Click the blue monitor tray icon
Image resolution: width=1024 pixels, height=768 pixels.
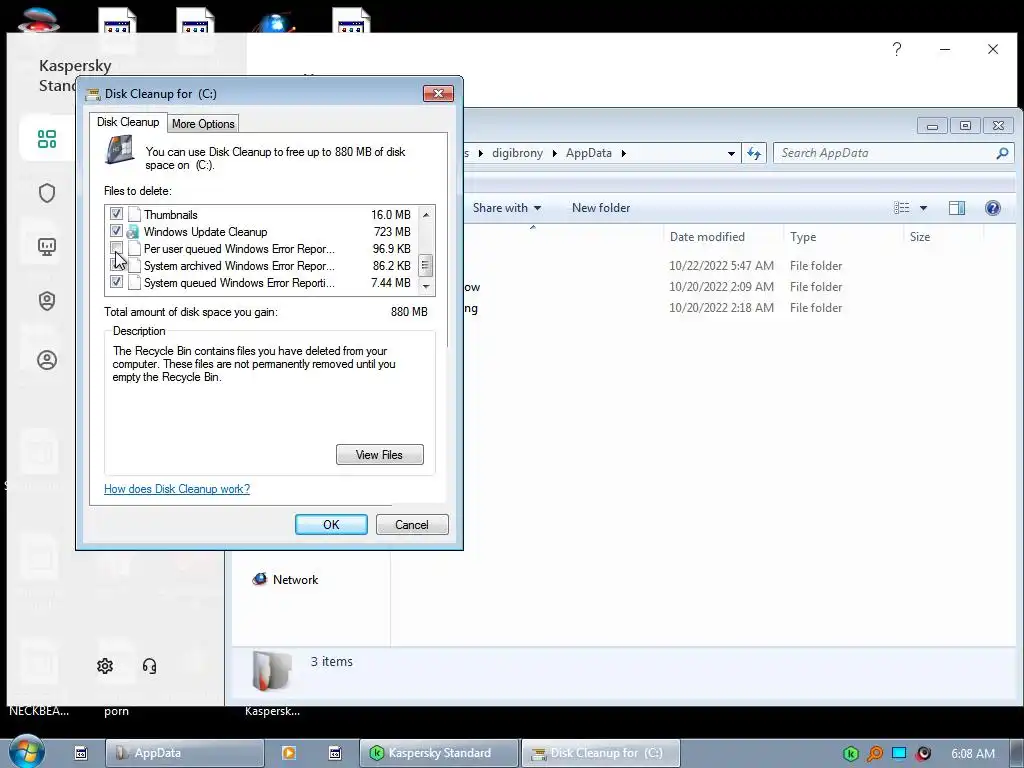(x=899, y=753)
